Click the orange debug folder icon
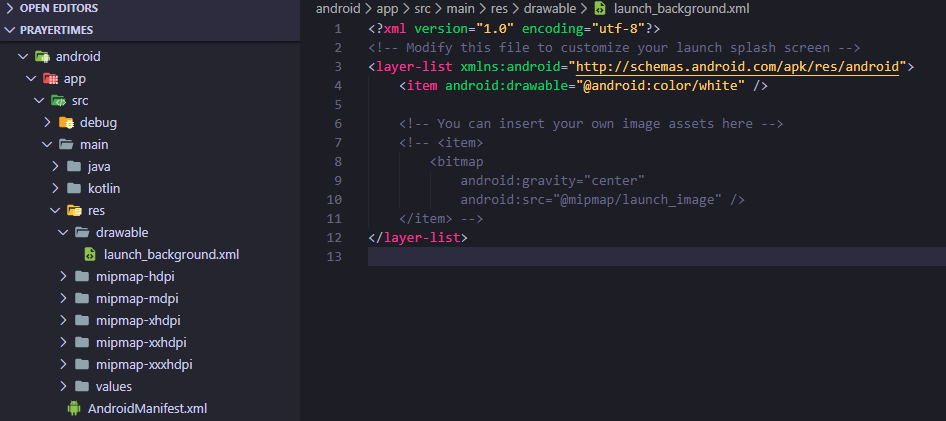 (x=66, y=123)
